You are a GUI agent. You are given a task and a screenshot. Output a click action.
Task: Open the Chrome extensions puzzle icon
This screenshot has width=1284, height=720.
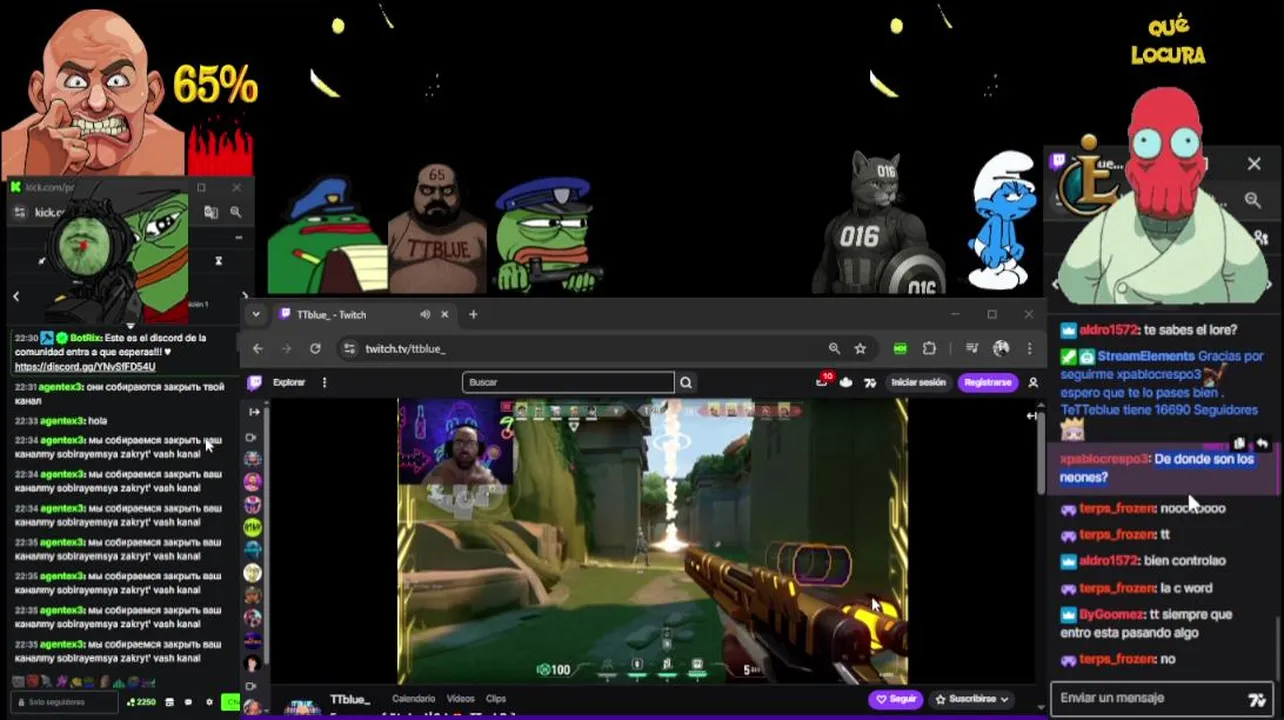pos(929,348)
